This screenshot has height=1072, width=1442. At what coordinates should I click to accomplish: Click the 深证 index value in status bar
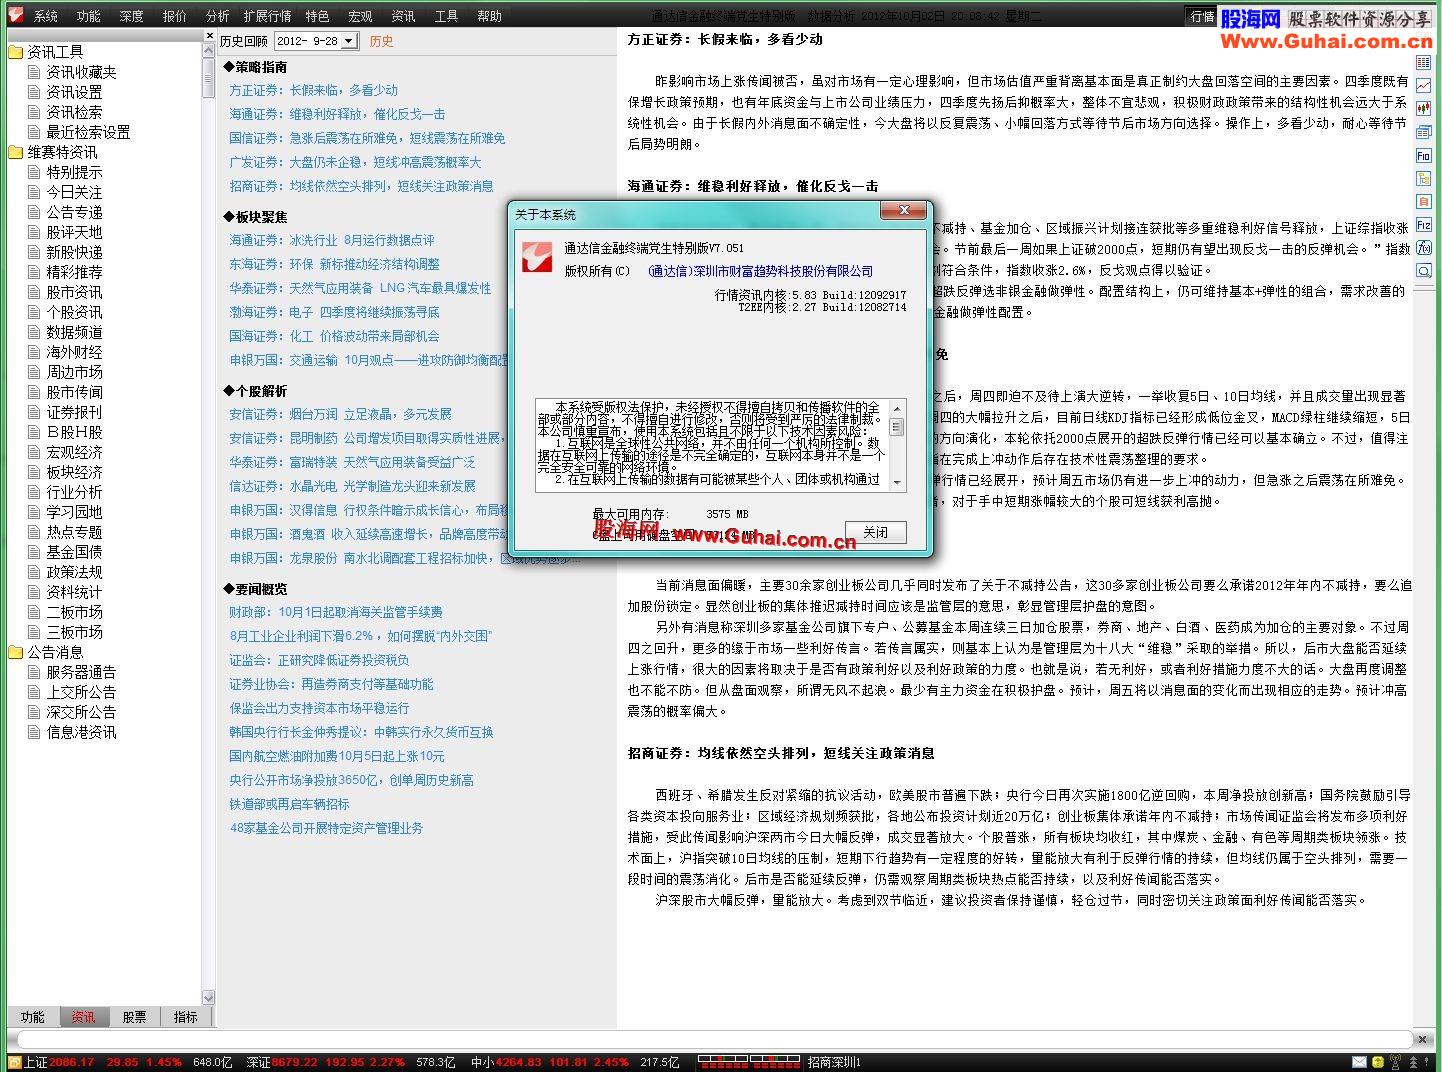[x=294, y=1062]
